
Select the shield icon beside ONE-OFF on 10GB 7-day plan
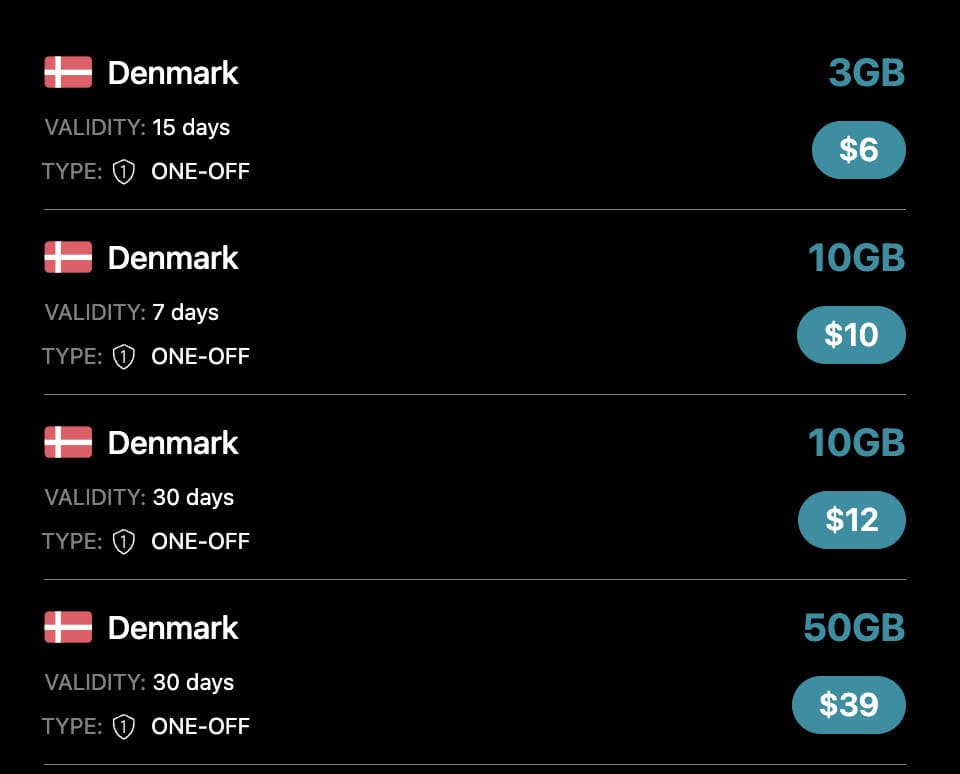pos(127,356)
